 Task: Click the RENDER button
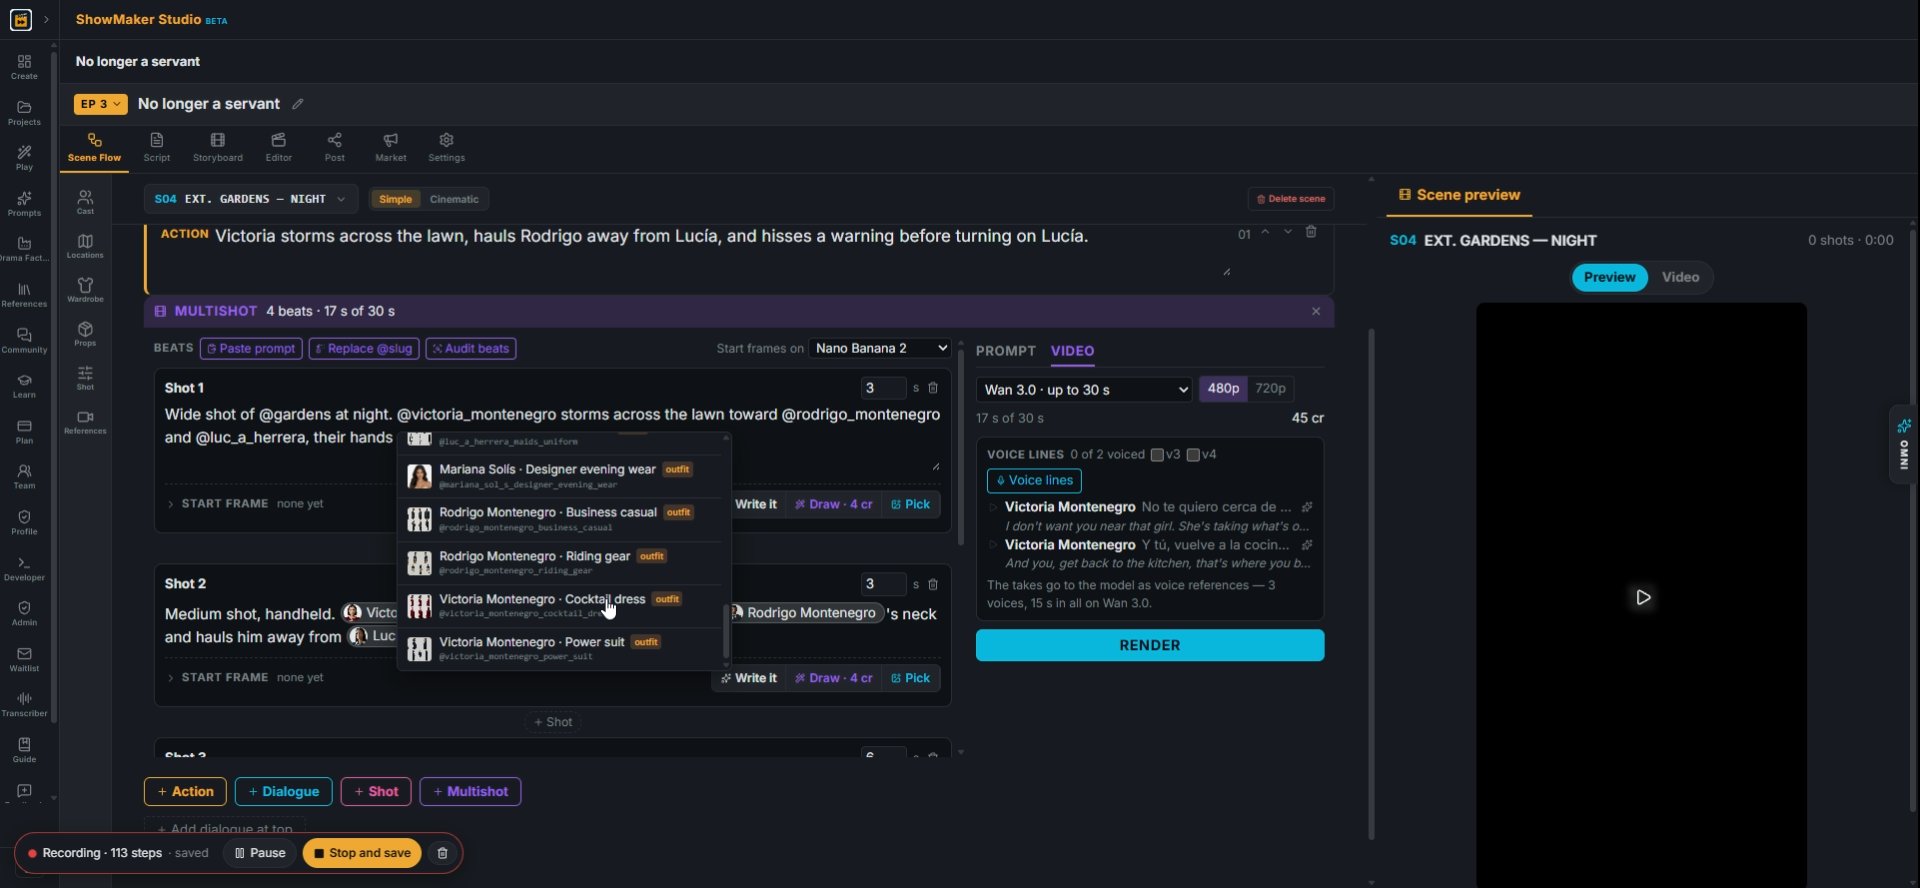click(x=1150, y=645)
